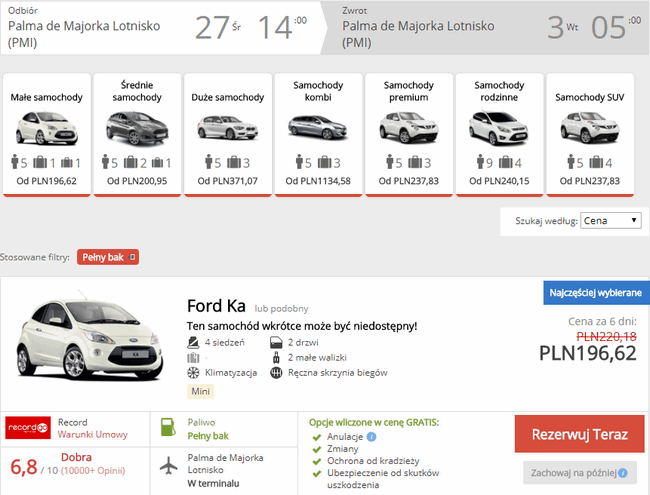
Task: Select the Samochody rodzinne category card
Action: 499,134
